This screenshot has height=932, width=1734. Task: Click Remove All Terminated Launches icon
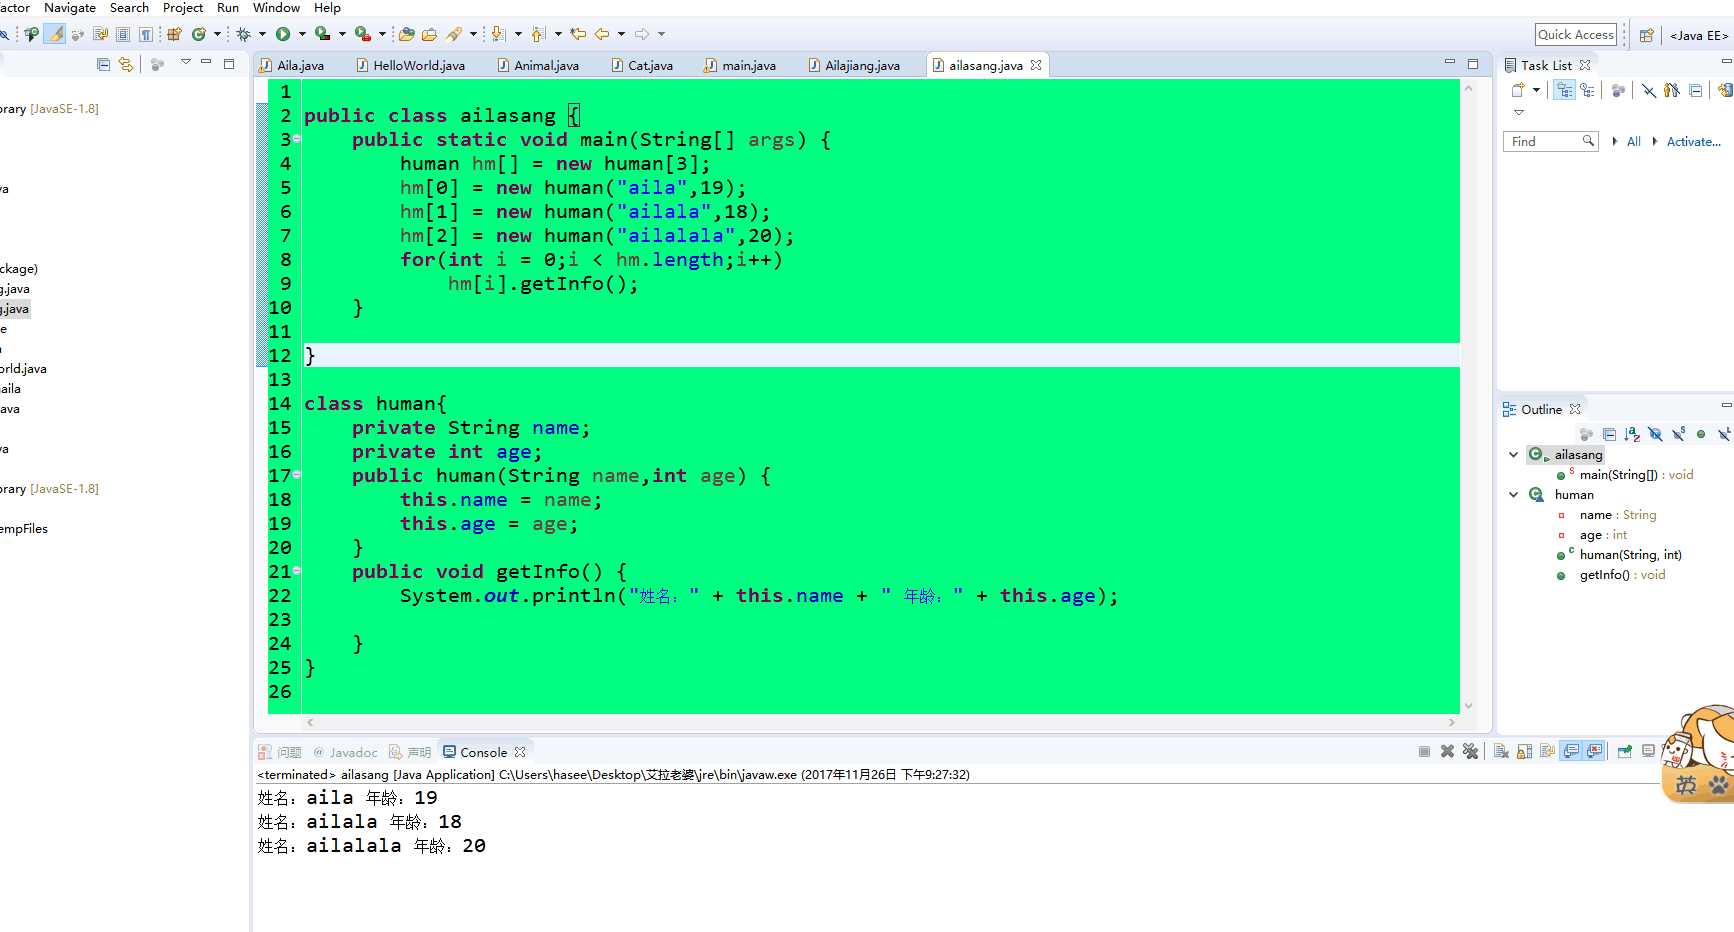(1470, 751)
